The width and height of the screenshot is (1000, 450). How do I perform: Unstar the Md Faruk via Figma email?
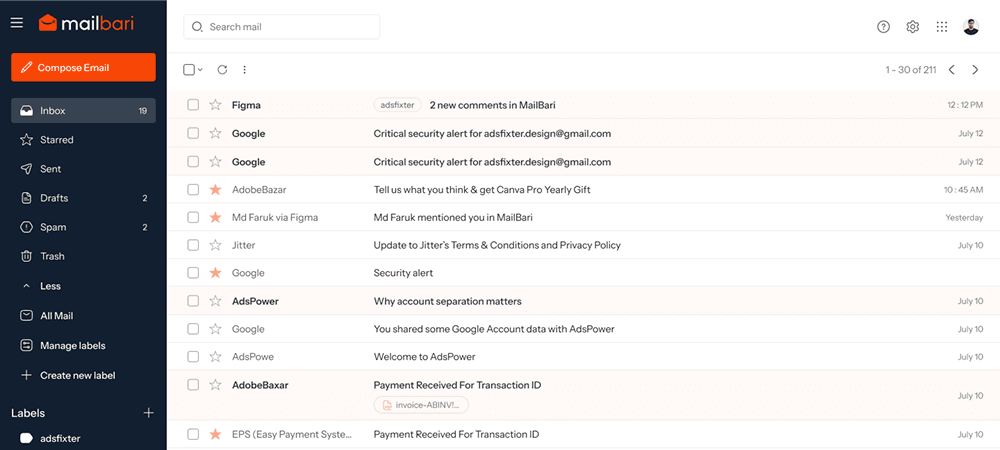(x=216, y=217)
